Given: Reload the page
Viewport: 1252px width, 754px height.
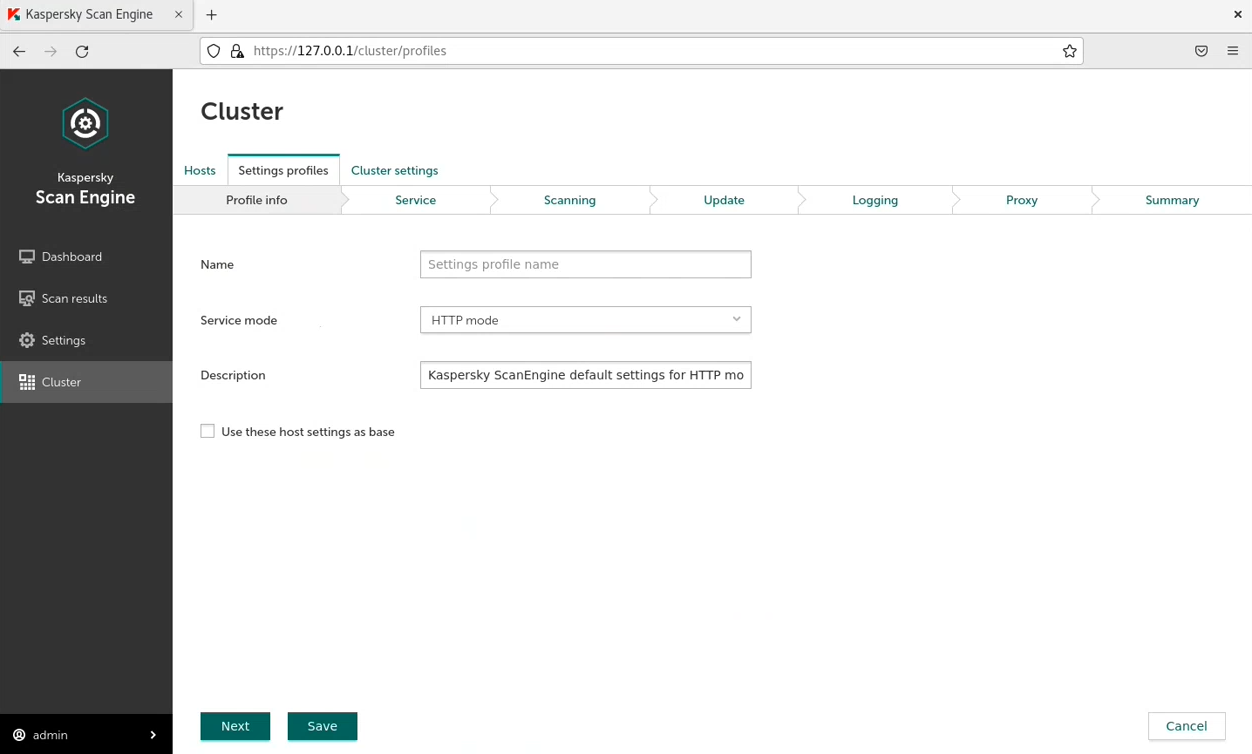Looking at the screenshot, I should [82, 51].
